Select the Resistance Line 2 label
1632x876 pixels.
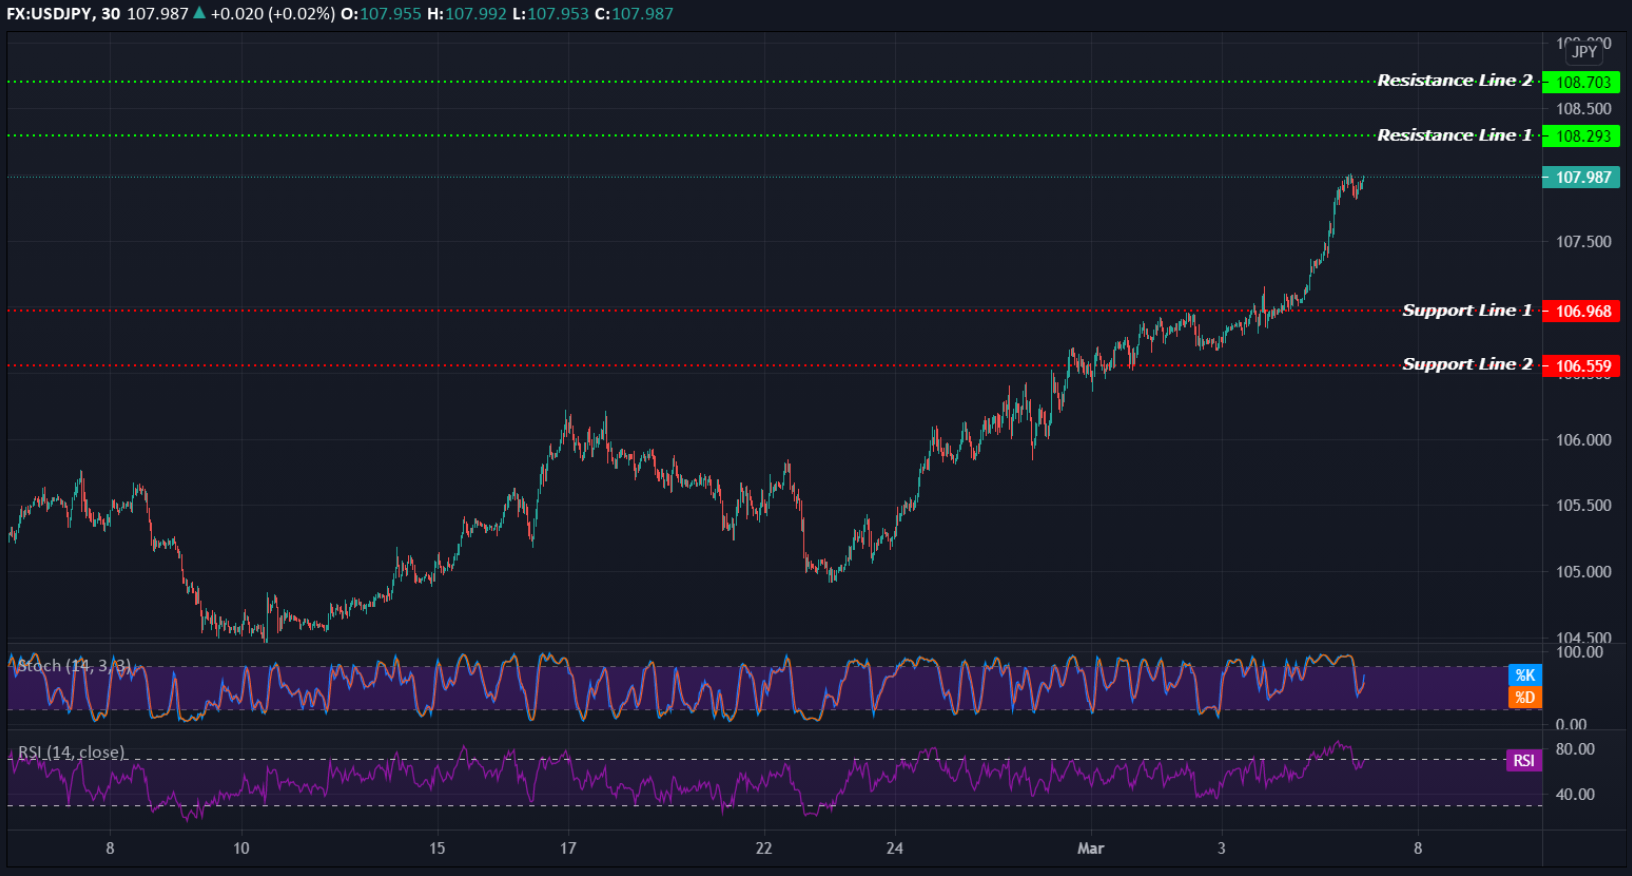tap(1454, 80)
